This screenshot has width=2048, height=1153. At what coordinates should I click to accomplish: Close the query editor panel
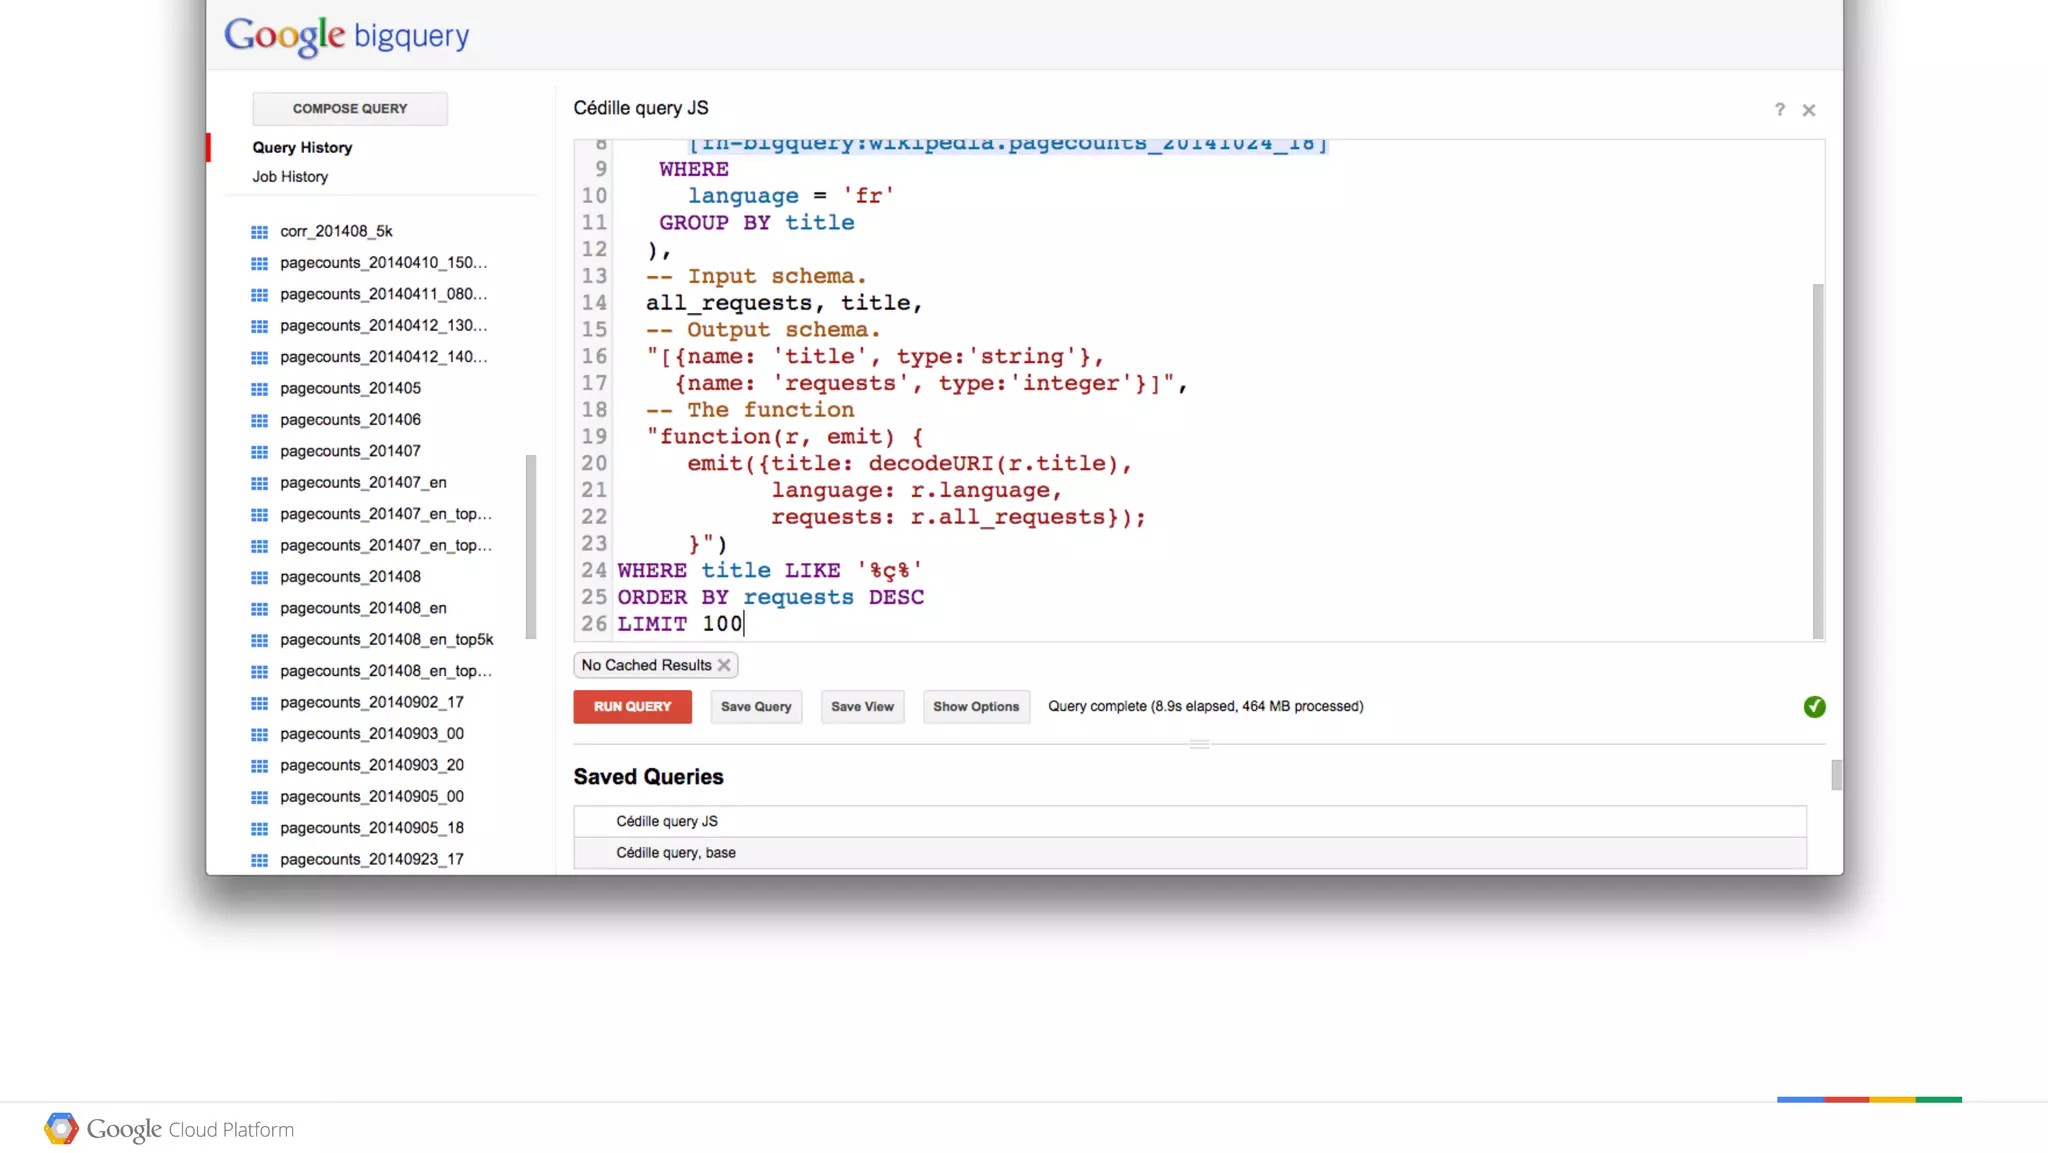click(1808, 110)
